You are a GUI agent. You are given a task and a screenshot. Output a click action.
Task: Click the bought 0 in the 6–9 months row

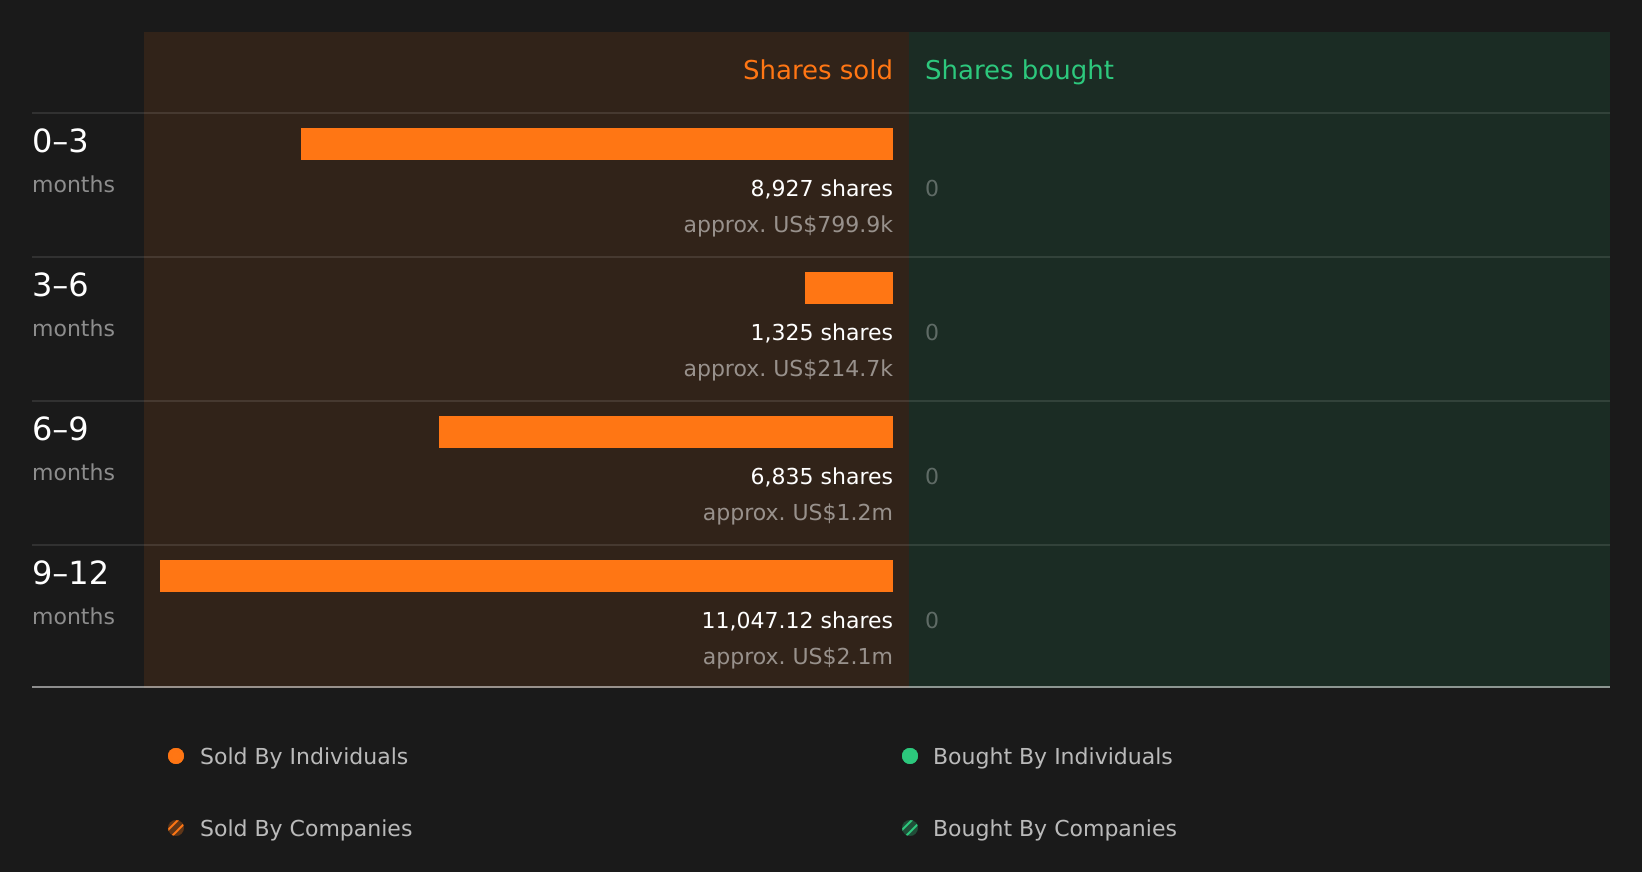tap(932, 476)
